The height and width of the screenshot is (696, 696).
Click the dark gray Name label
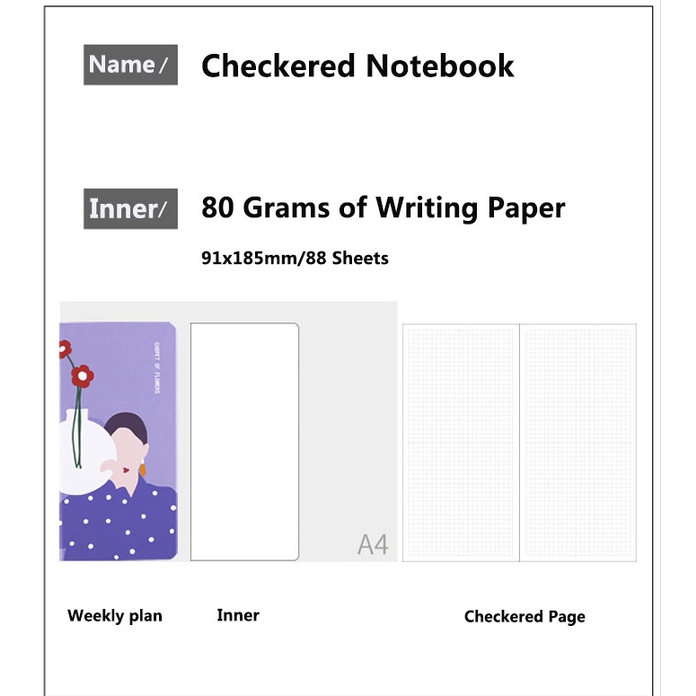coord(130,65)
